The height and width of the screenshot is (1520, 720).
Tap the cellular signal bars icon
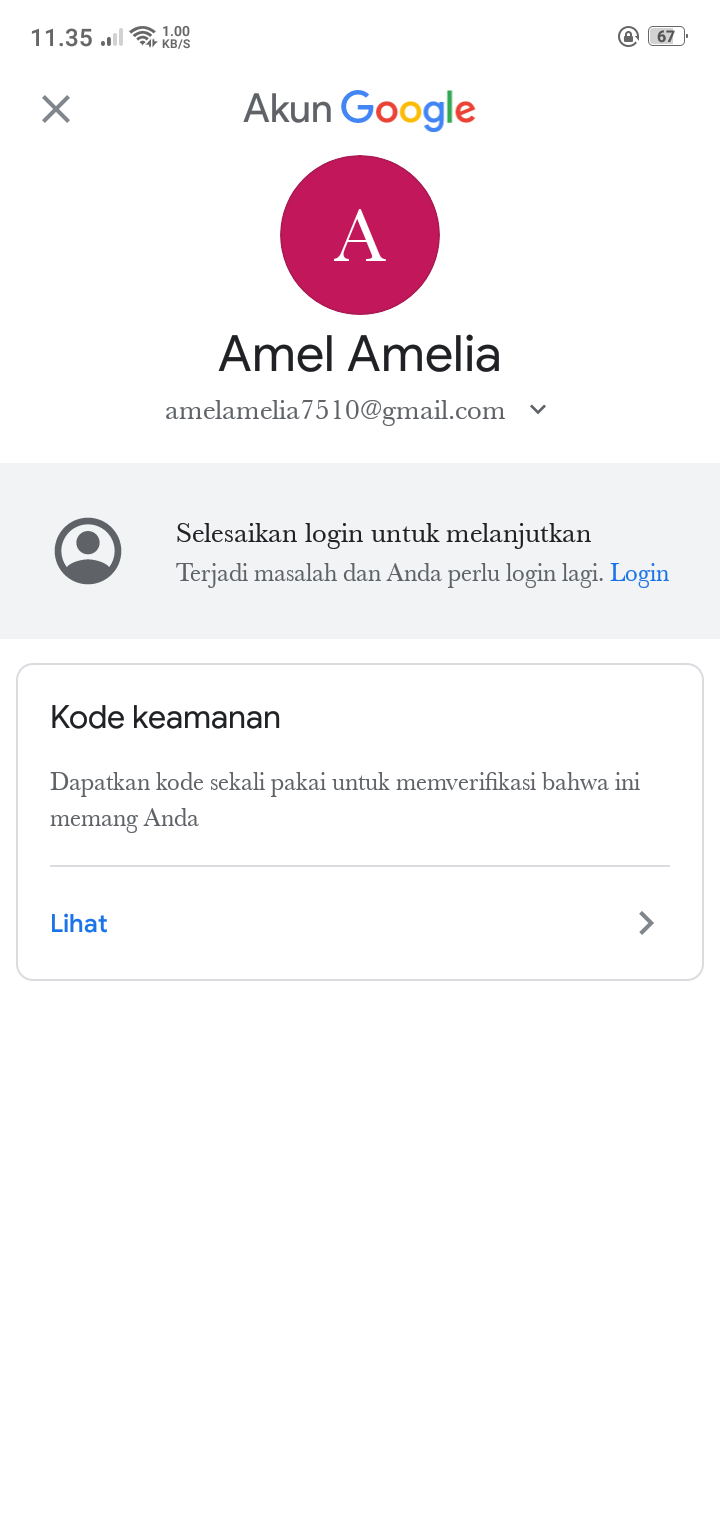[112, 38]
